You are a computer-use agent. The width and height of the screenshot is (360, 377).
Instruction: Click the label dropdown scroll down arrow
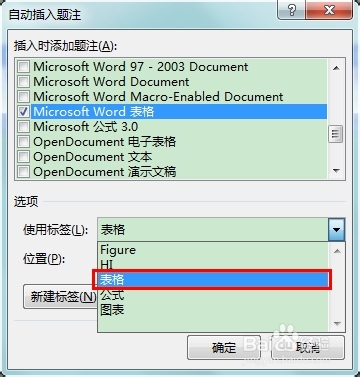(337, 323)
